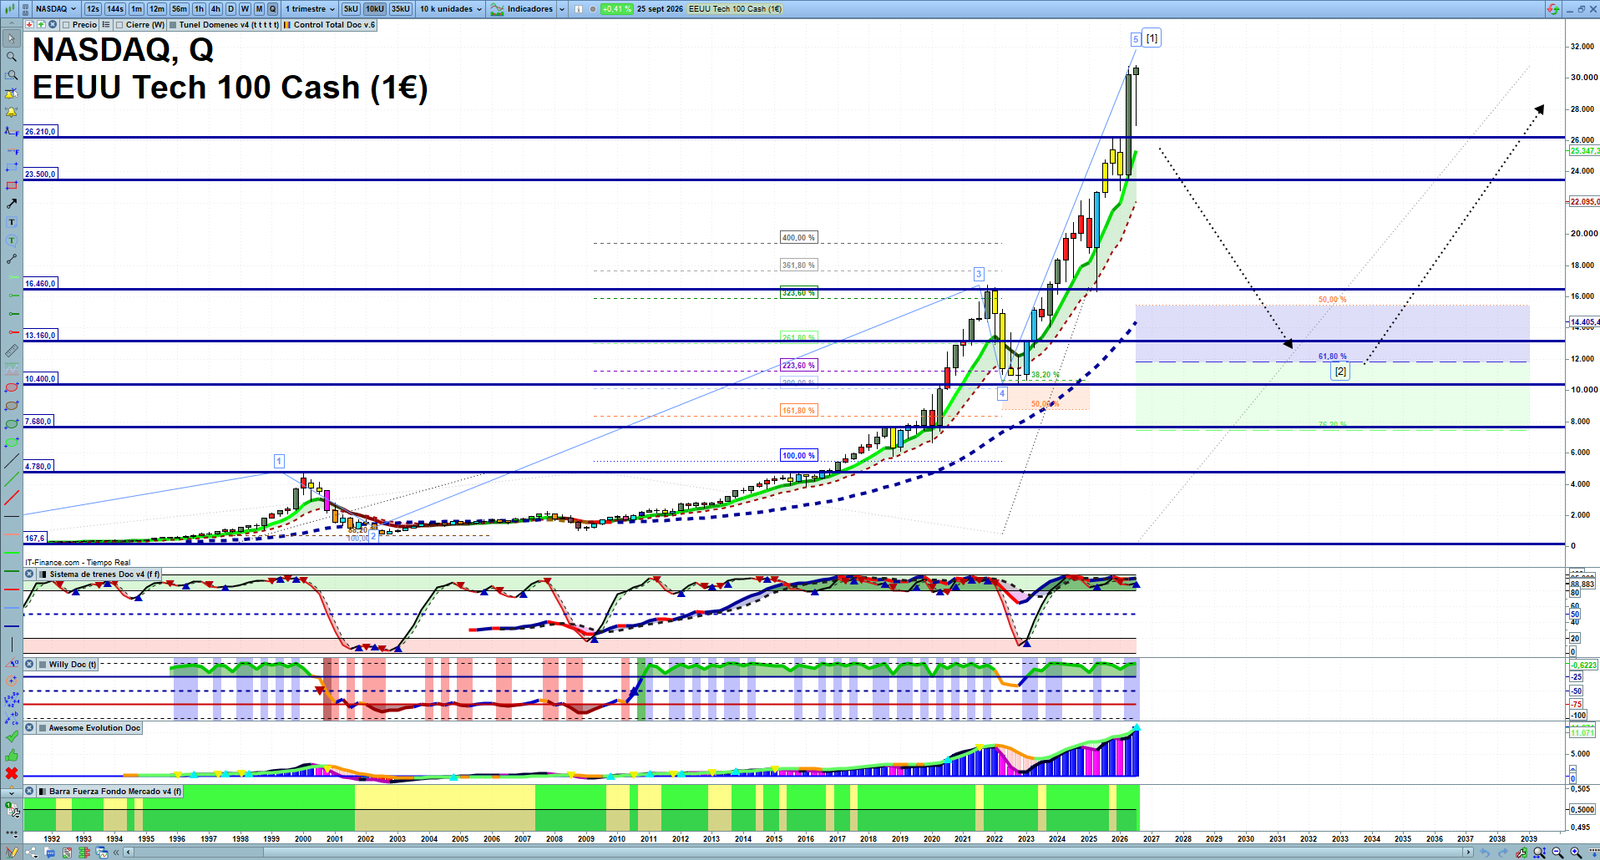Image resolution: width=1600 pixels, height=860 pixels.
Task: Expand the left toolbar chevron above Barra Fuerza
Action: [11, 792]
